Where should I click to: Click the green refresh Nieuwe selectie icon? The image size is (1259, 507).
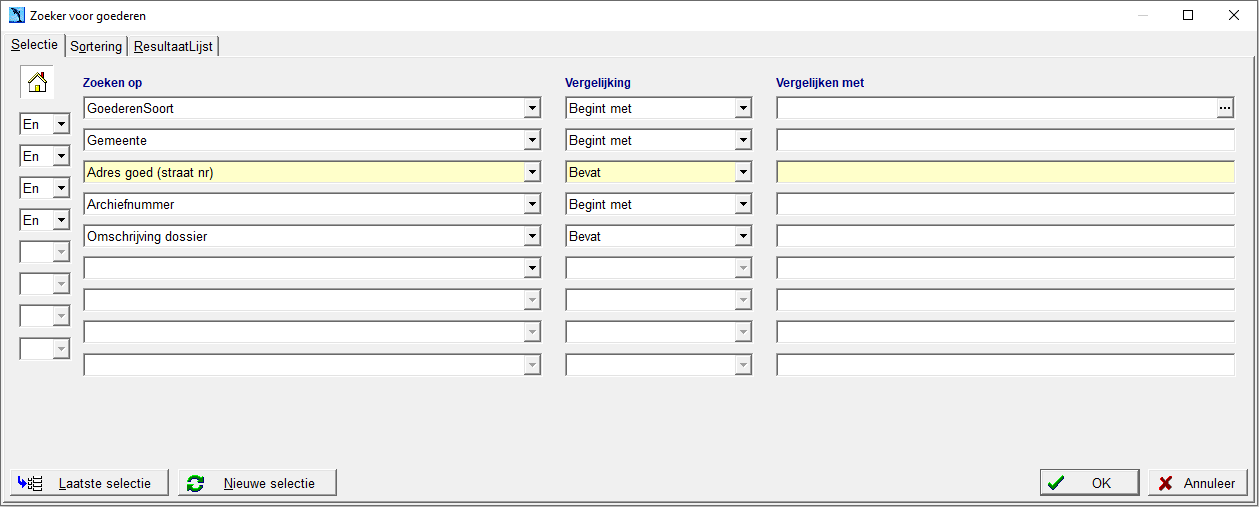(x=196, y=483)
